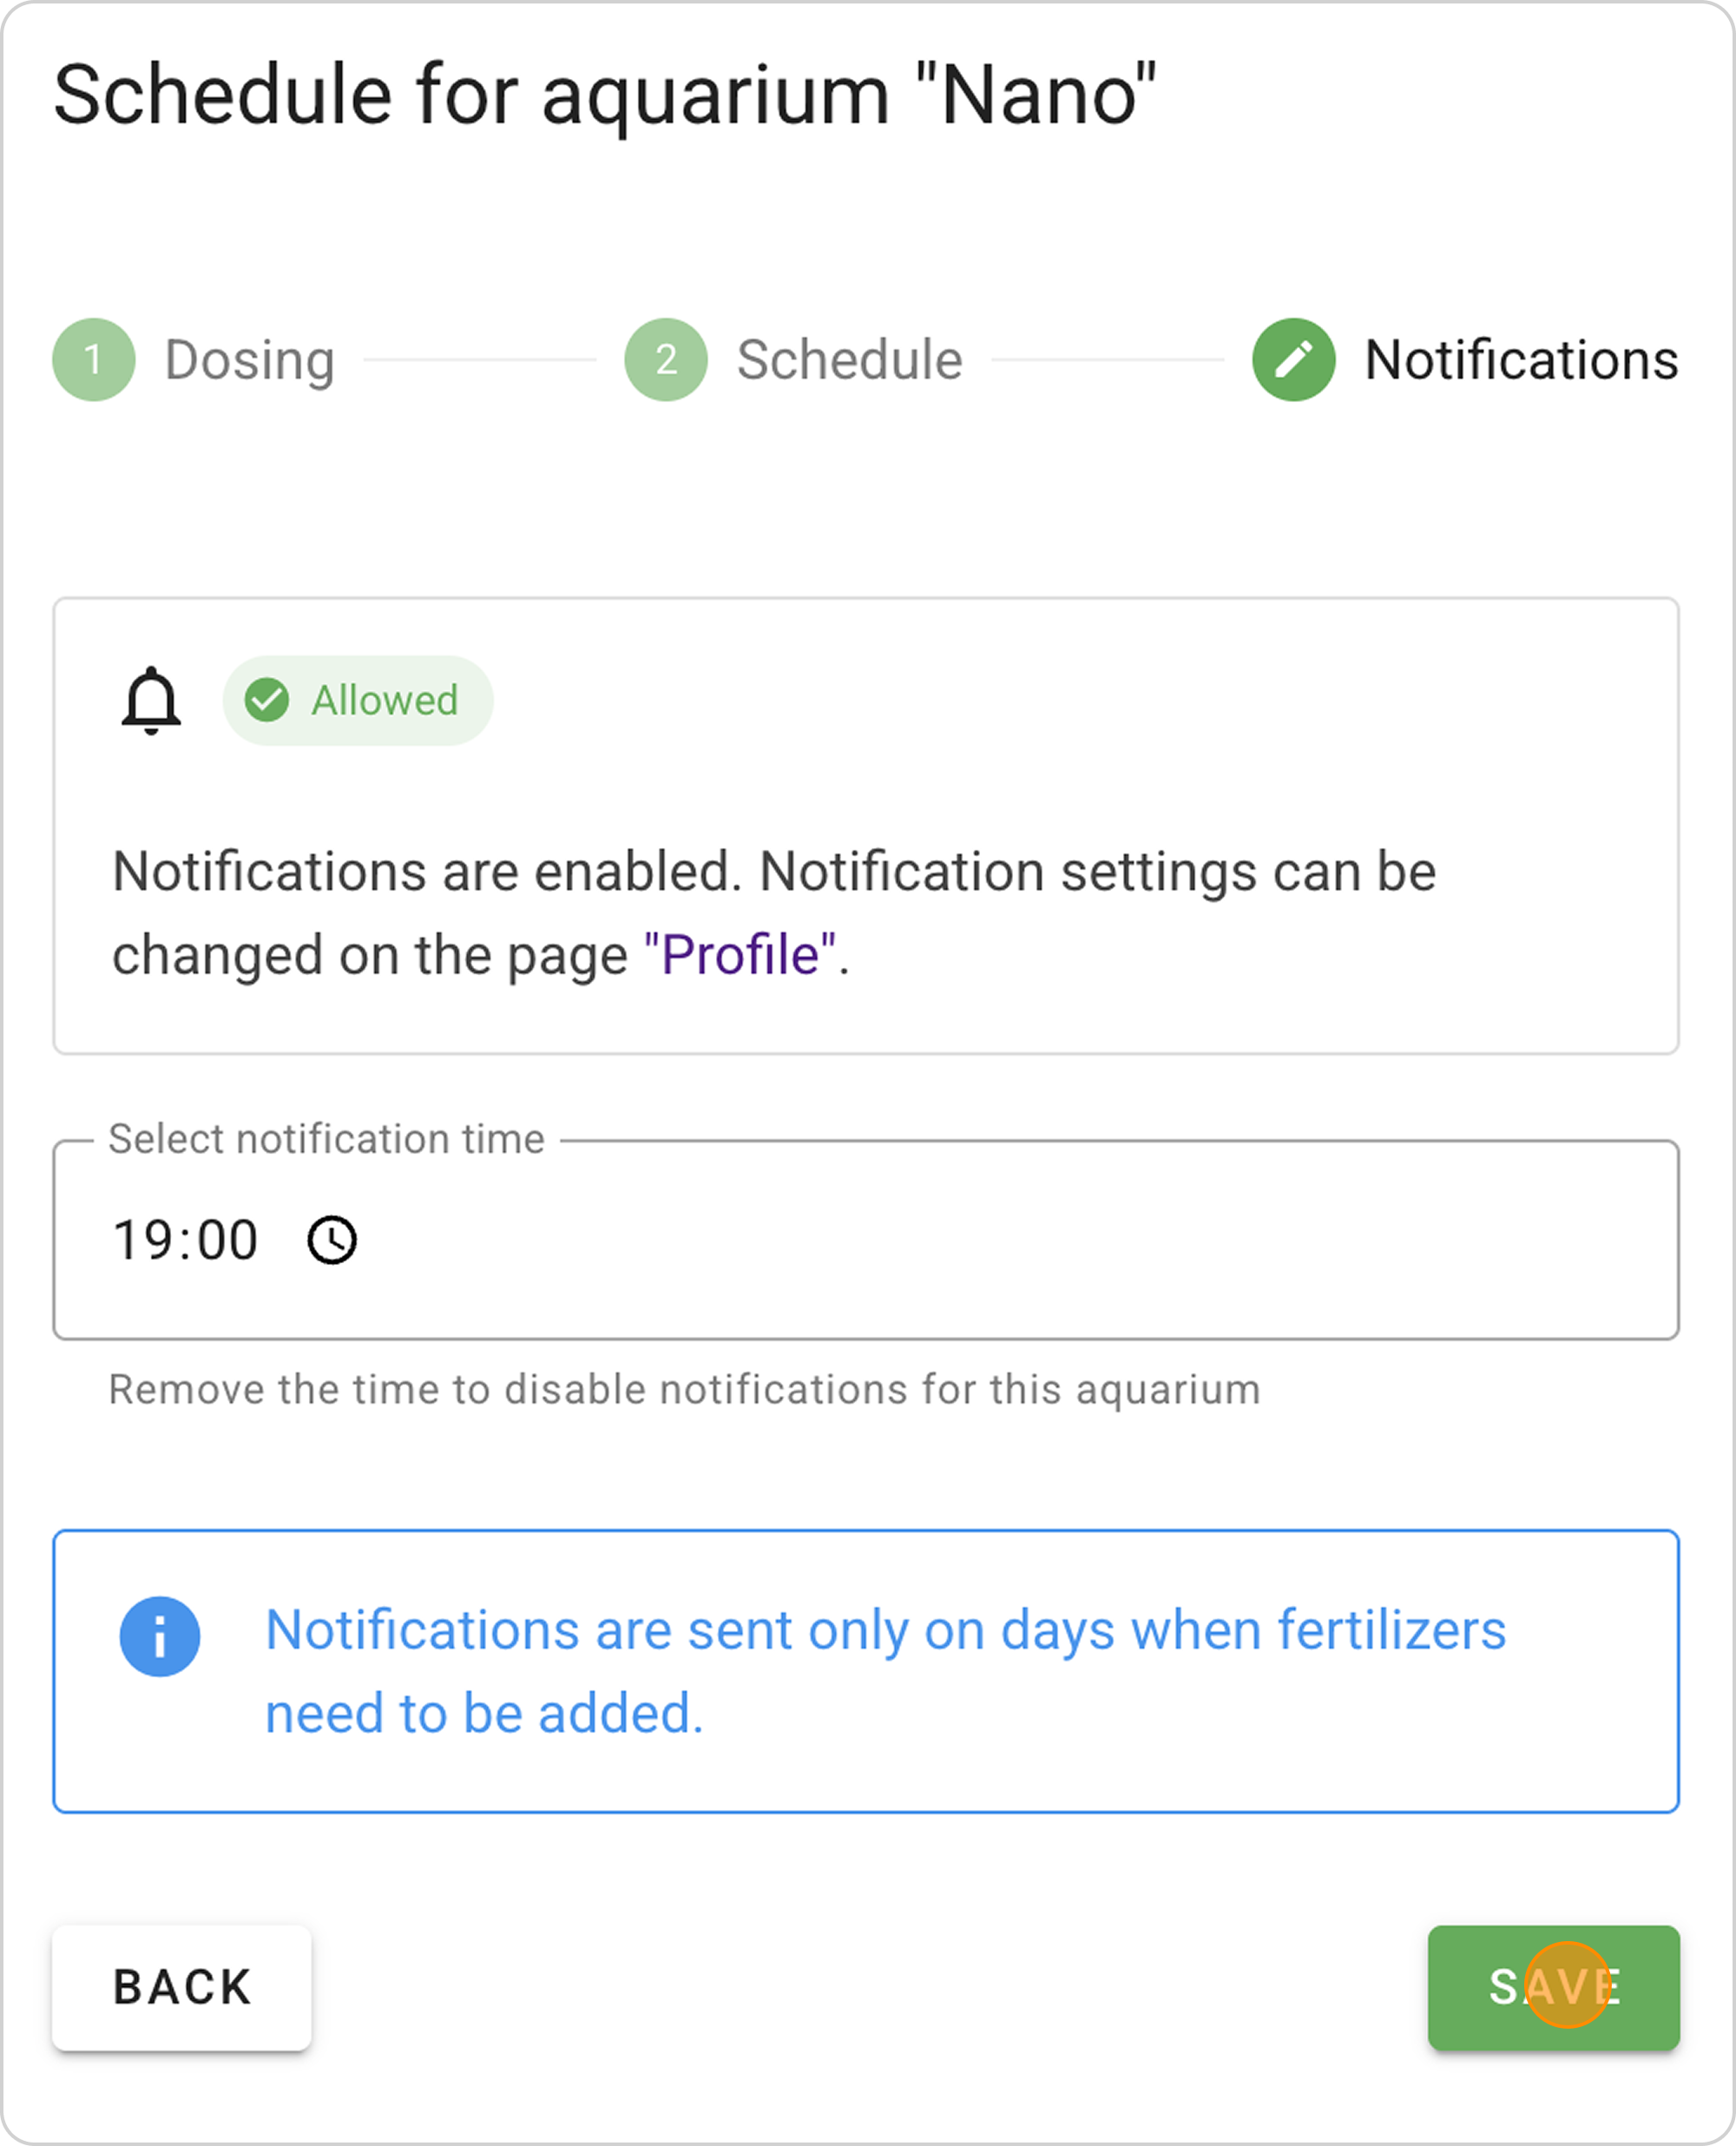Click the step 1 circle for Dosing
This screenshot has height=2146, width=1736.
pos(93,360)
